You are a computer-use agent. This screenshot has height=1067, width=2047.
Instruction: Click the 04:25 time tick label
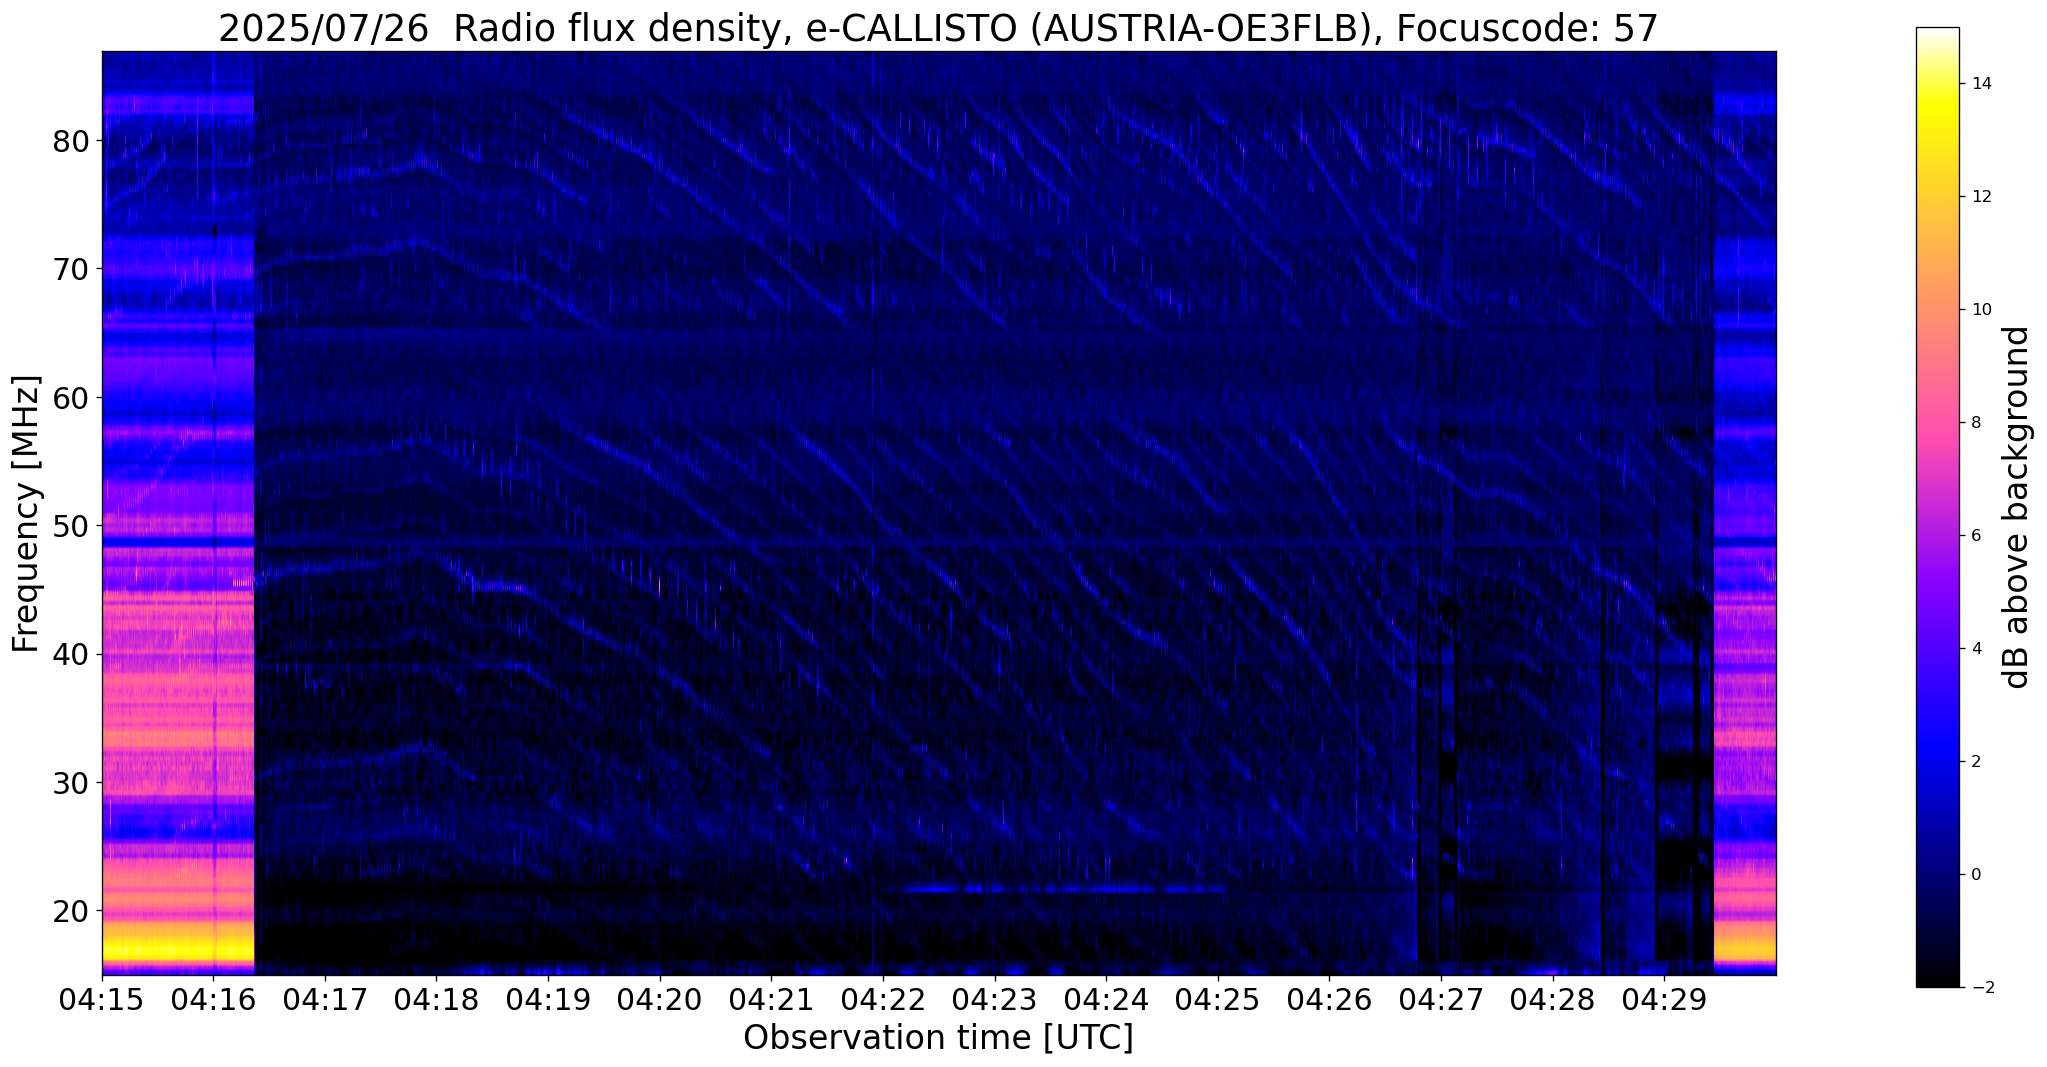coord(1217,1000)
